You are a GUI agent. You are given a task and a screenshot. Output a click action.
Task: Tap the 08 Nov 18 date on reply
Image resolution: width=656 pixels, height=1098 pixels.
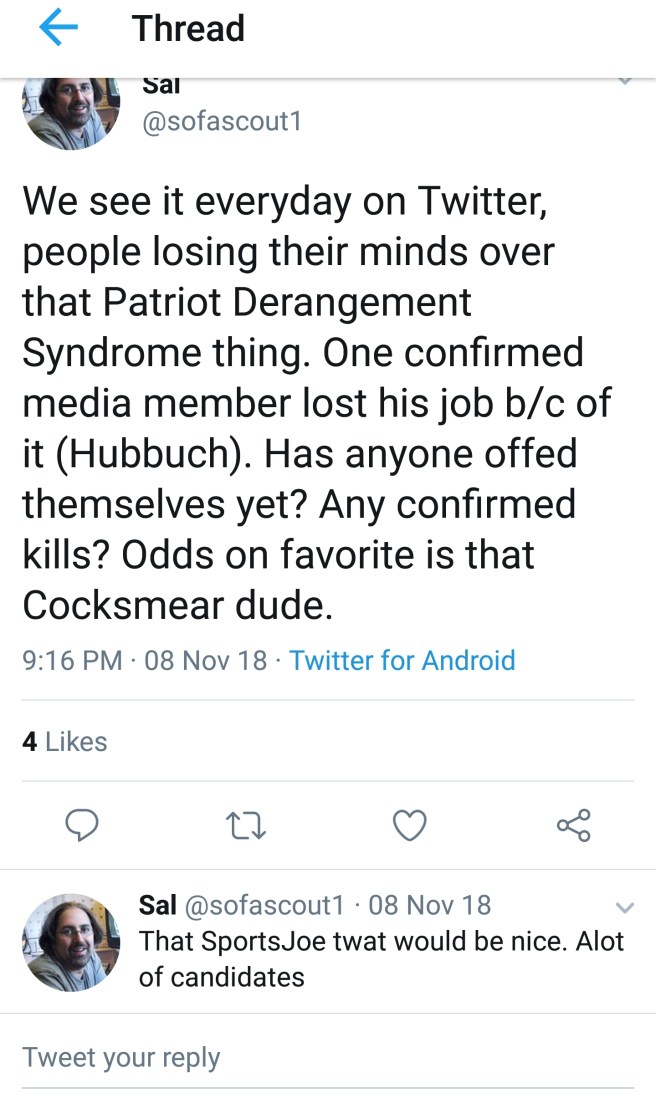[430, 906]
